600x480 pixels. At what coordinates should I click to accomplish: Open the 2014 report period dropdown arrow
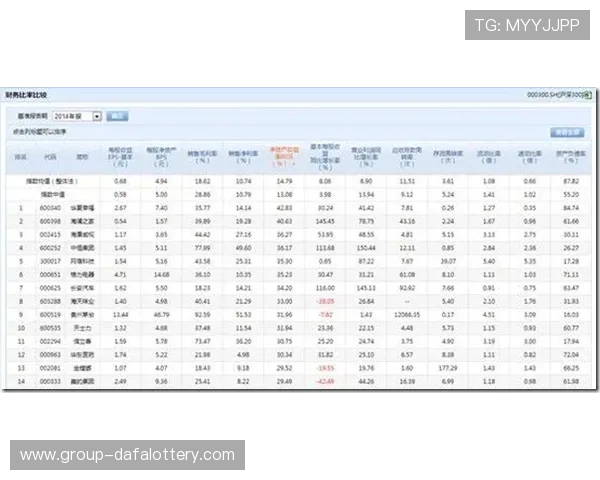[x=97, y=116]
